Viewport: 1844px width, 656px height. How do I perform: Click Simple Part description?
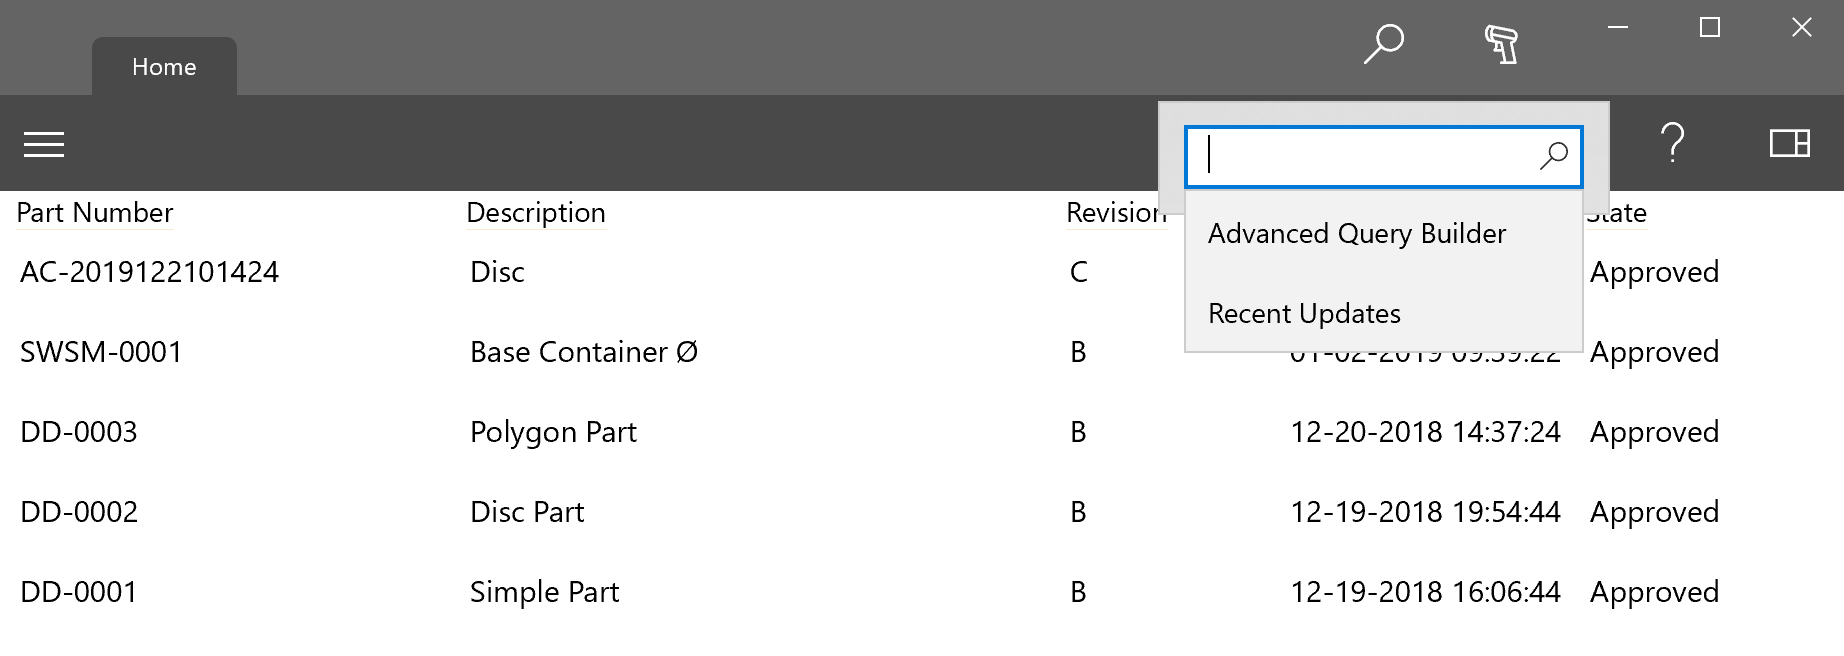pyautogui.click(x=544, y=593)
